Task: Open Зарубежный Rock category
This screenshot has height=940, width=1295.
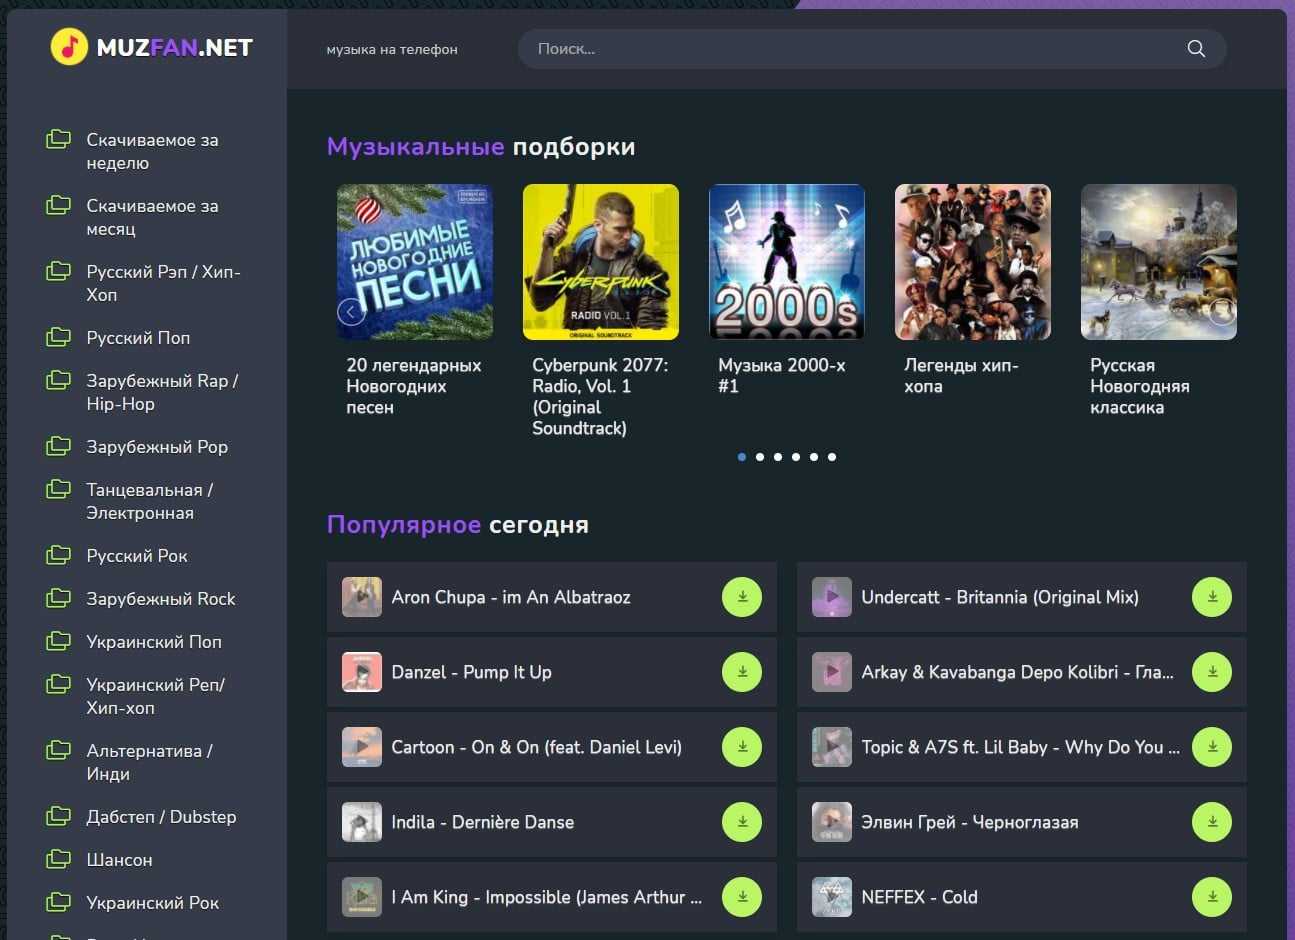Action: coord(161,599)
